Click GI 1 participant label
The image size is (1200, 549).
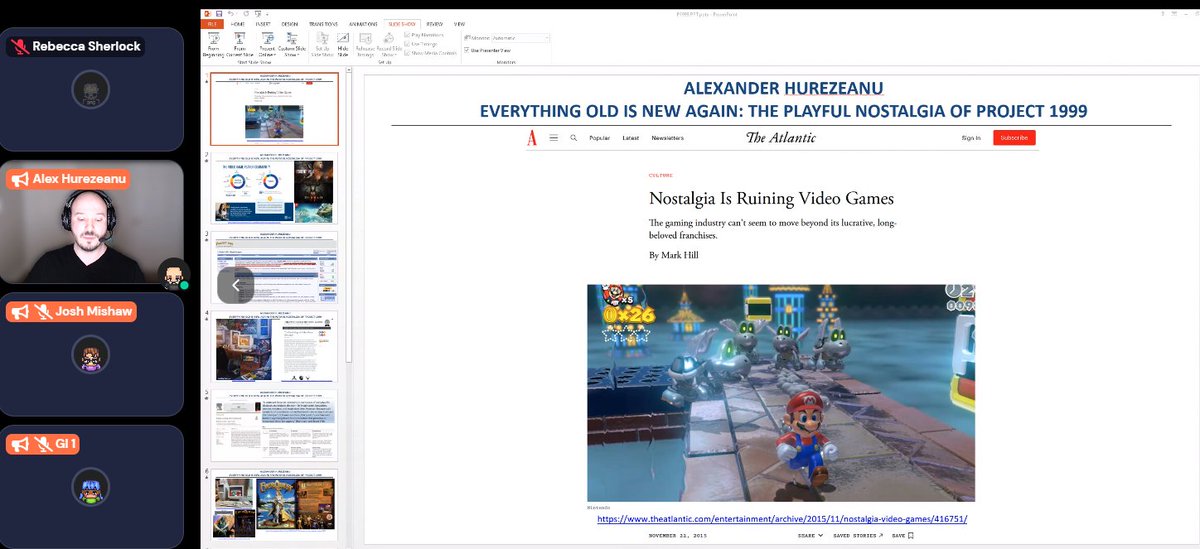(x=43, y=444)
